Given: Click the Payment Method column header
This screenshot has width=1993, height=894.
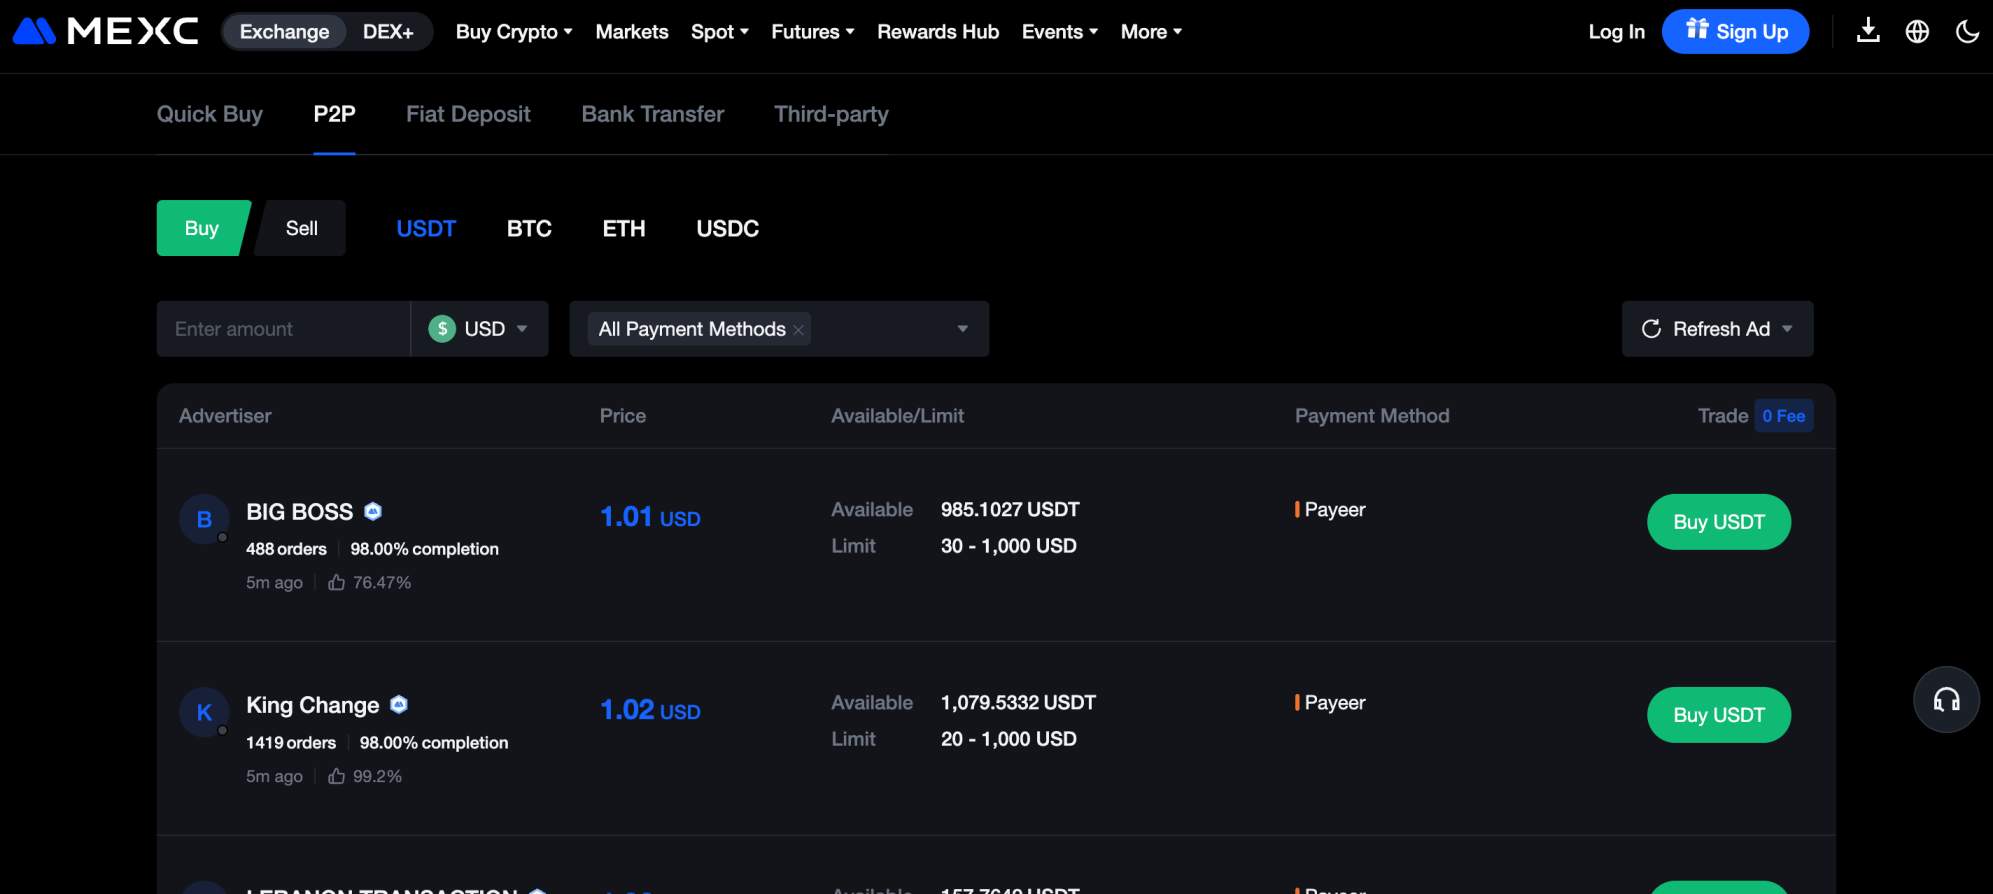Looking at the screenshot, I should (1372, 416).
